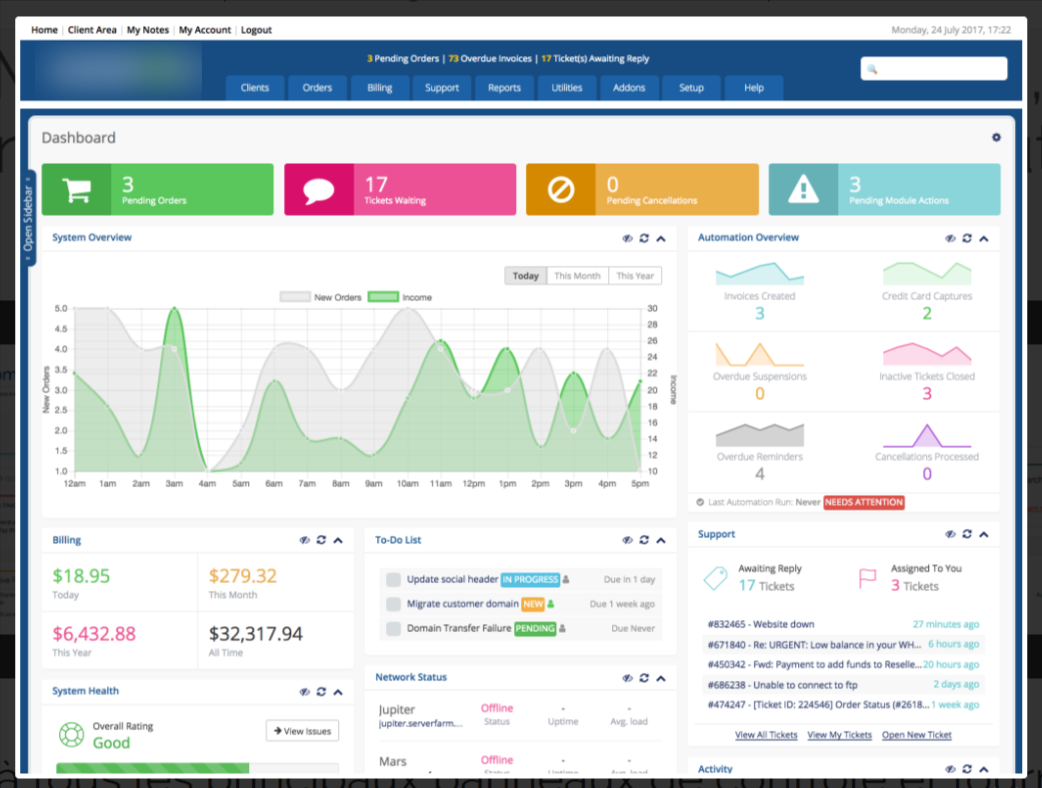This screenshot has width=1042, height=788.
Task: Refresh the Automation Overview panel
Action: pyautogui.click(x=967, y=238)
